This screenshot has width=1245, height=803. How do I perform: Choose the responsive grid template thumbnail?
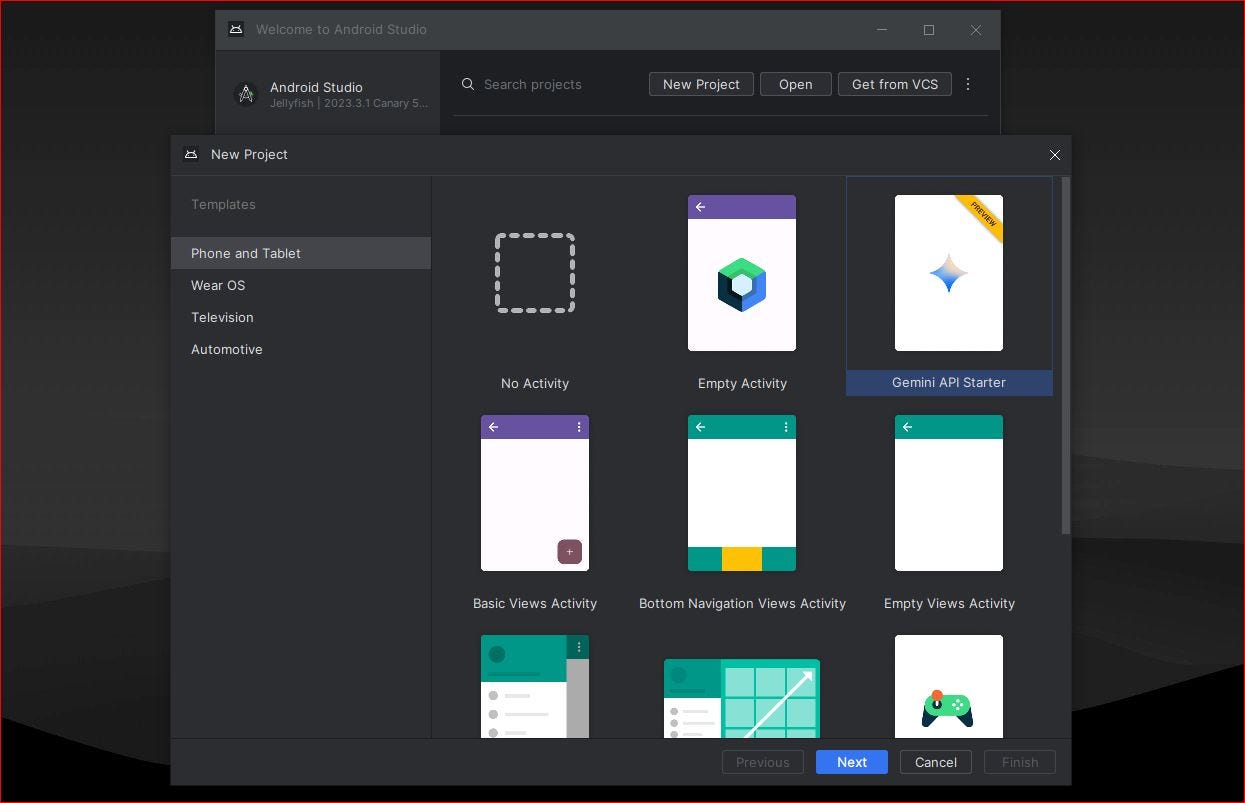click(742, 698)
